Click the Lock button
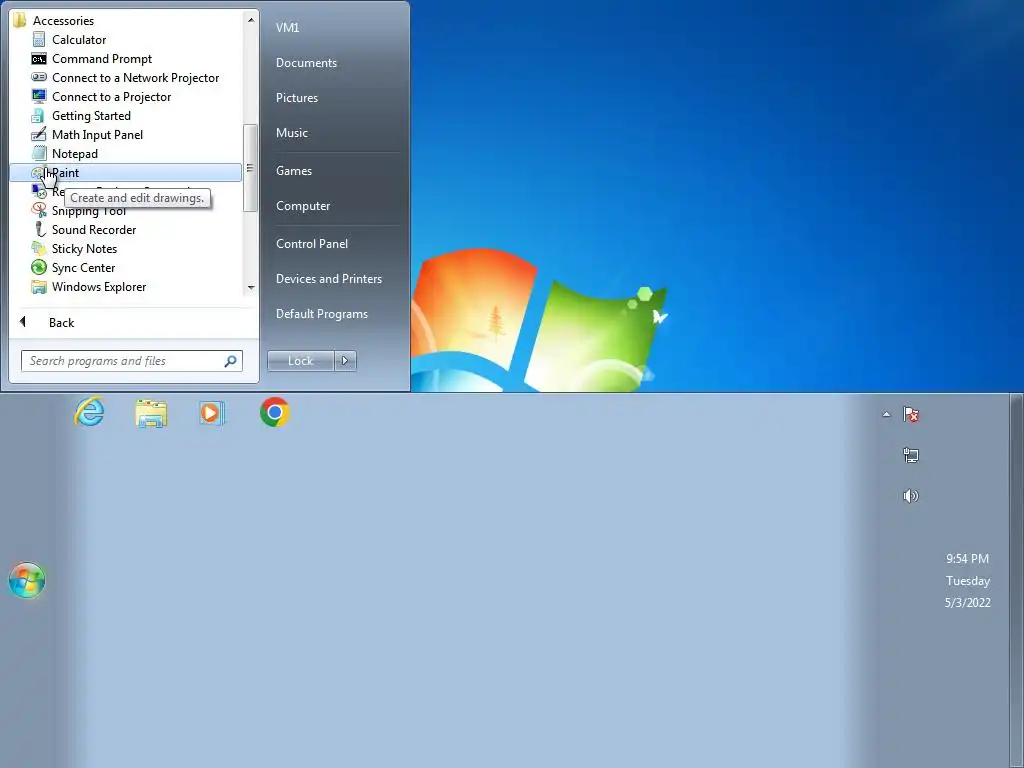 tap(300, 360)
